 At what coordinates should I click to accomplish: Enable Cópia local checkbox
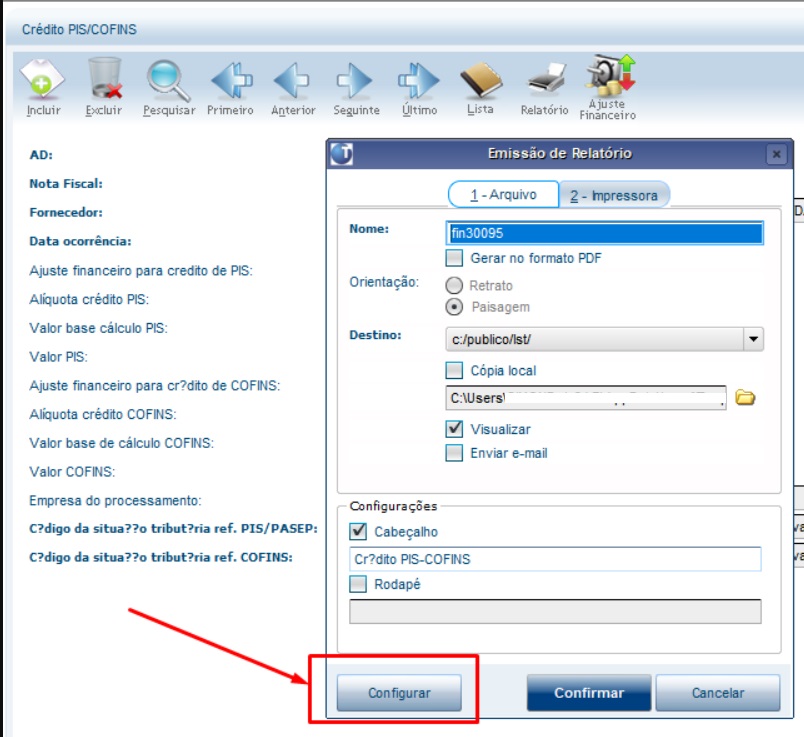click(x=454, y=370)
